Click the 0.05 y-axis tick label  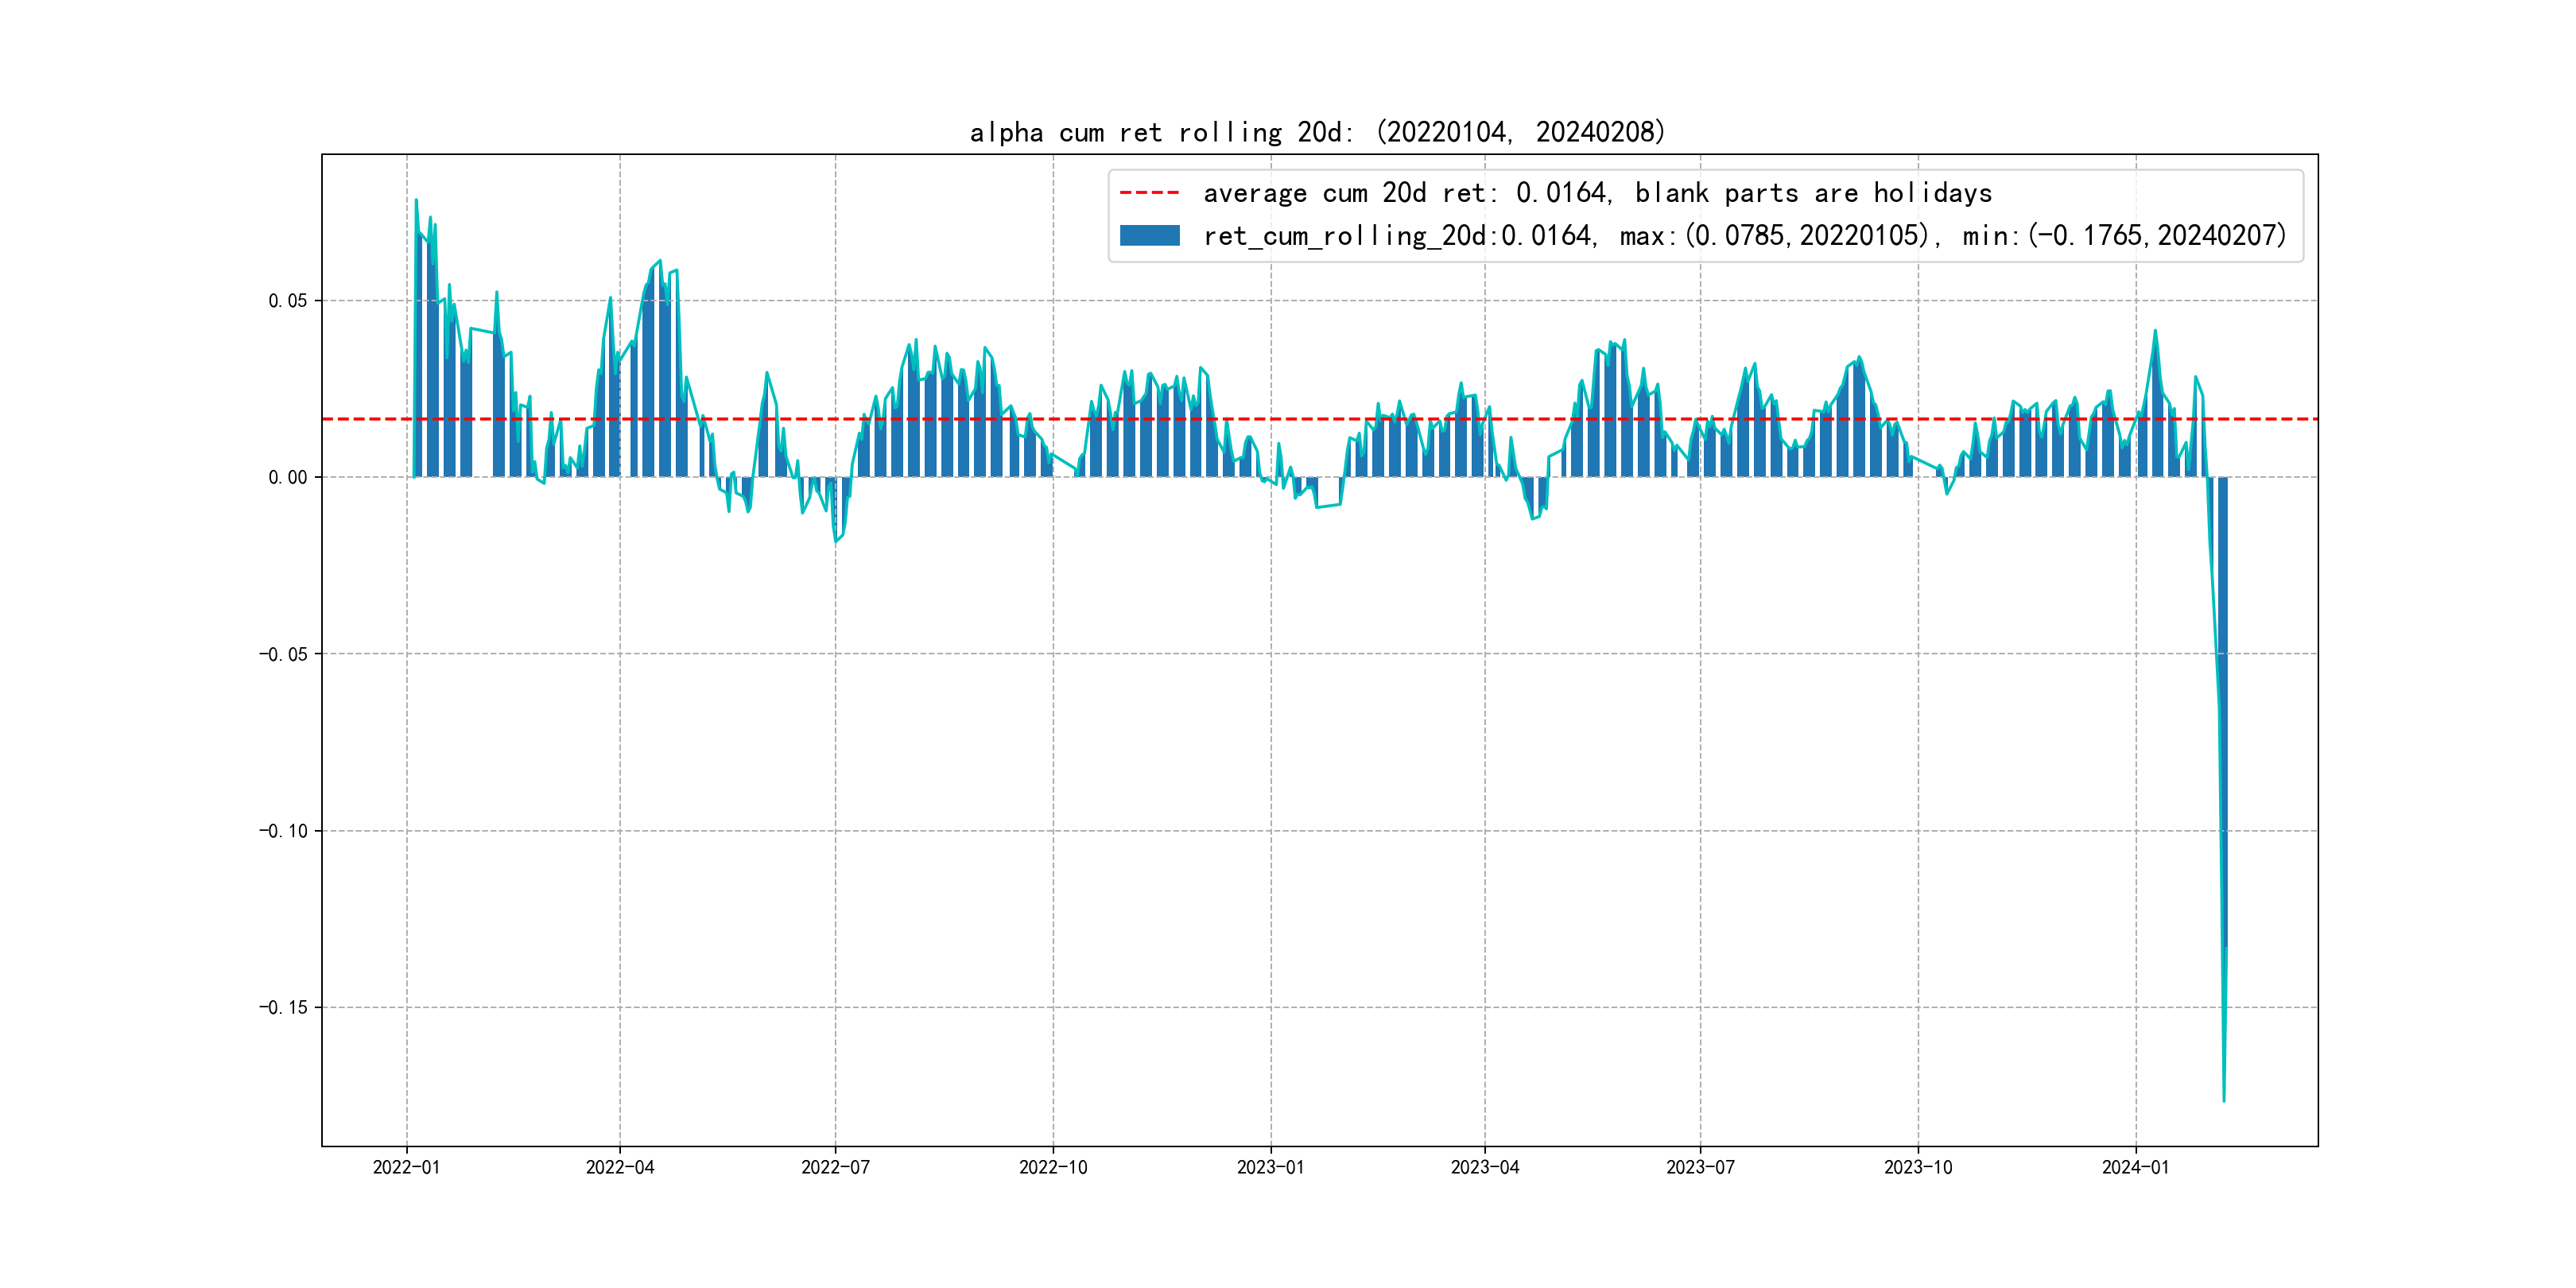[x=287, y=301]
